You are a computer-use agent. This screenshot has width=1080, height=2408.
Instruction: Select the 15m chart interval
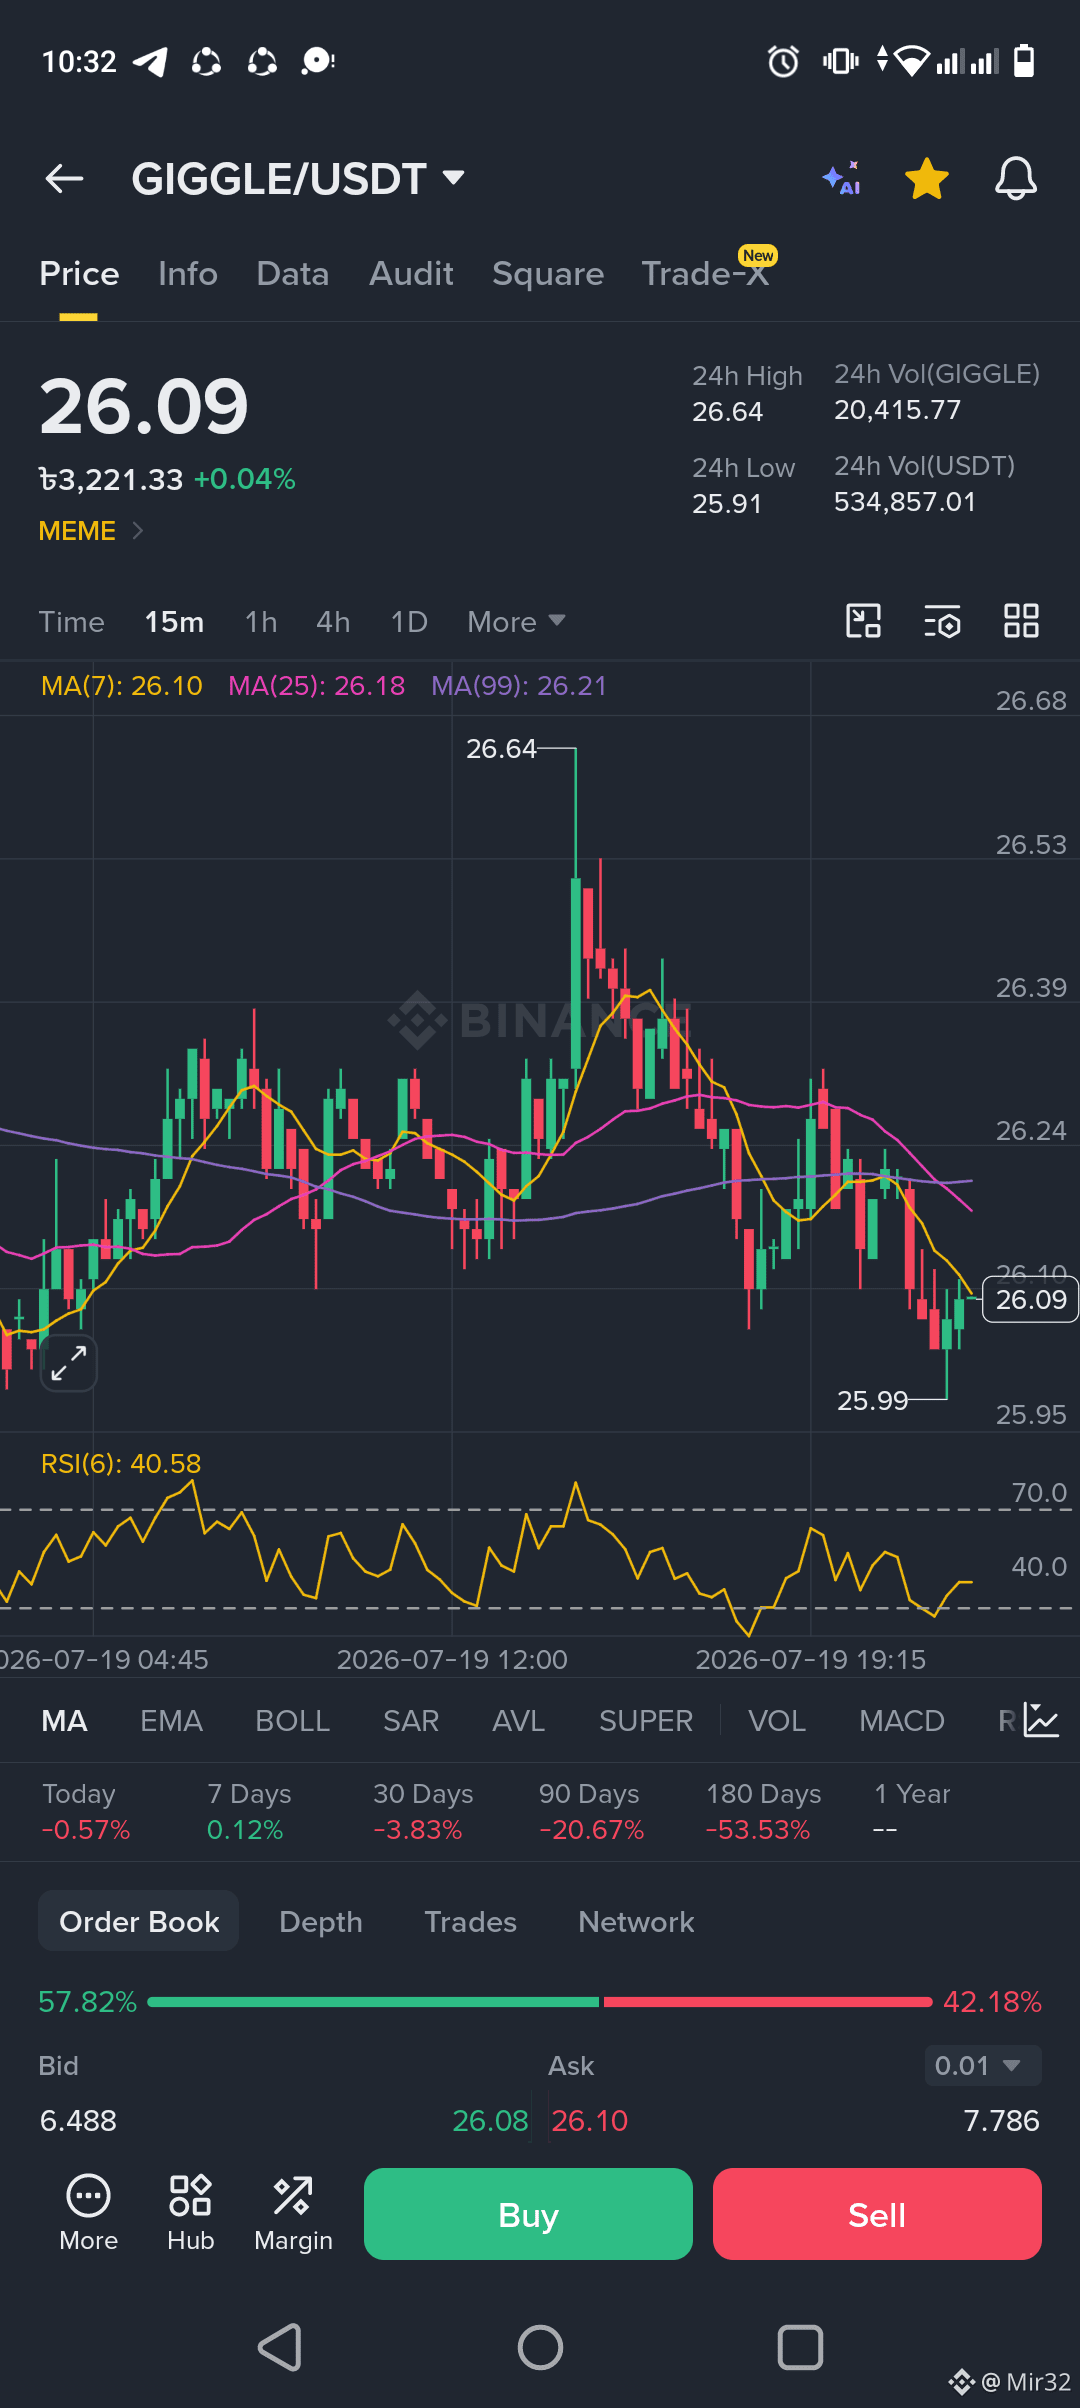[174, 622]
